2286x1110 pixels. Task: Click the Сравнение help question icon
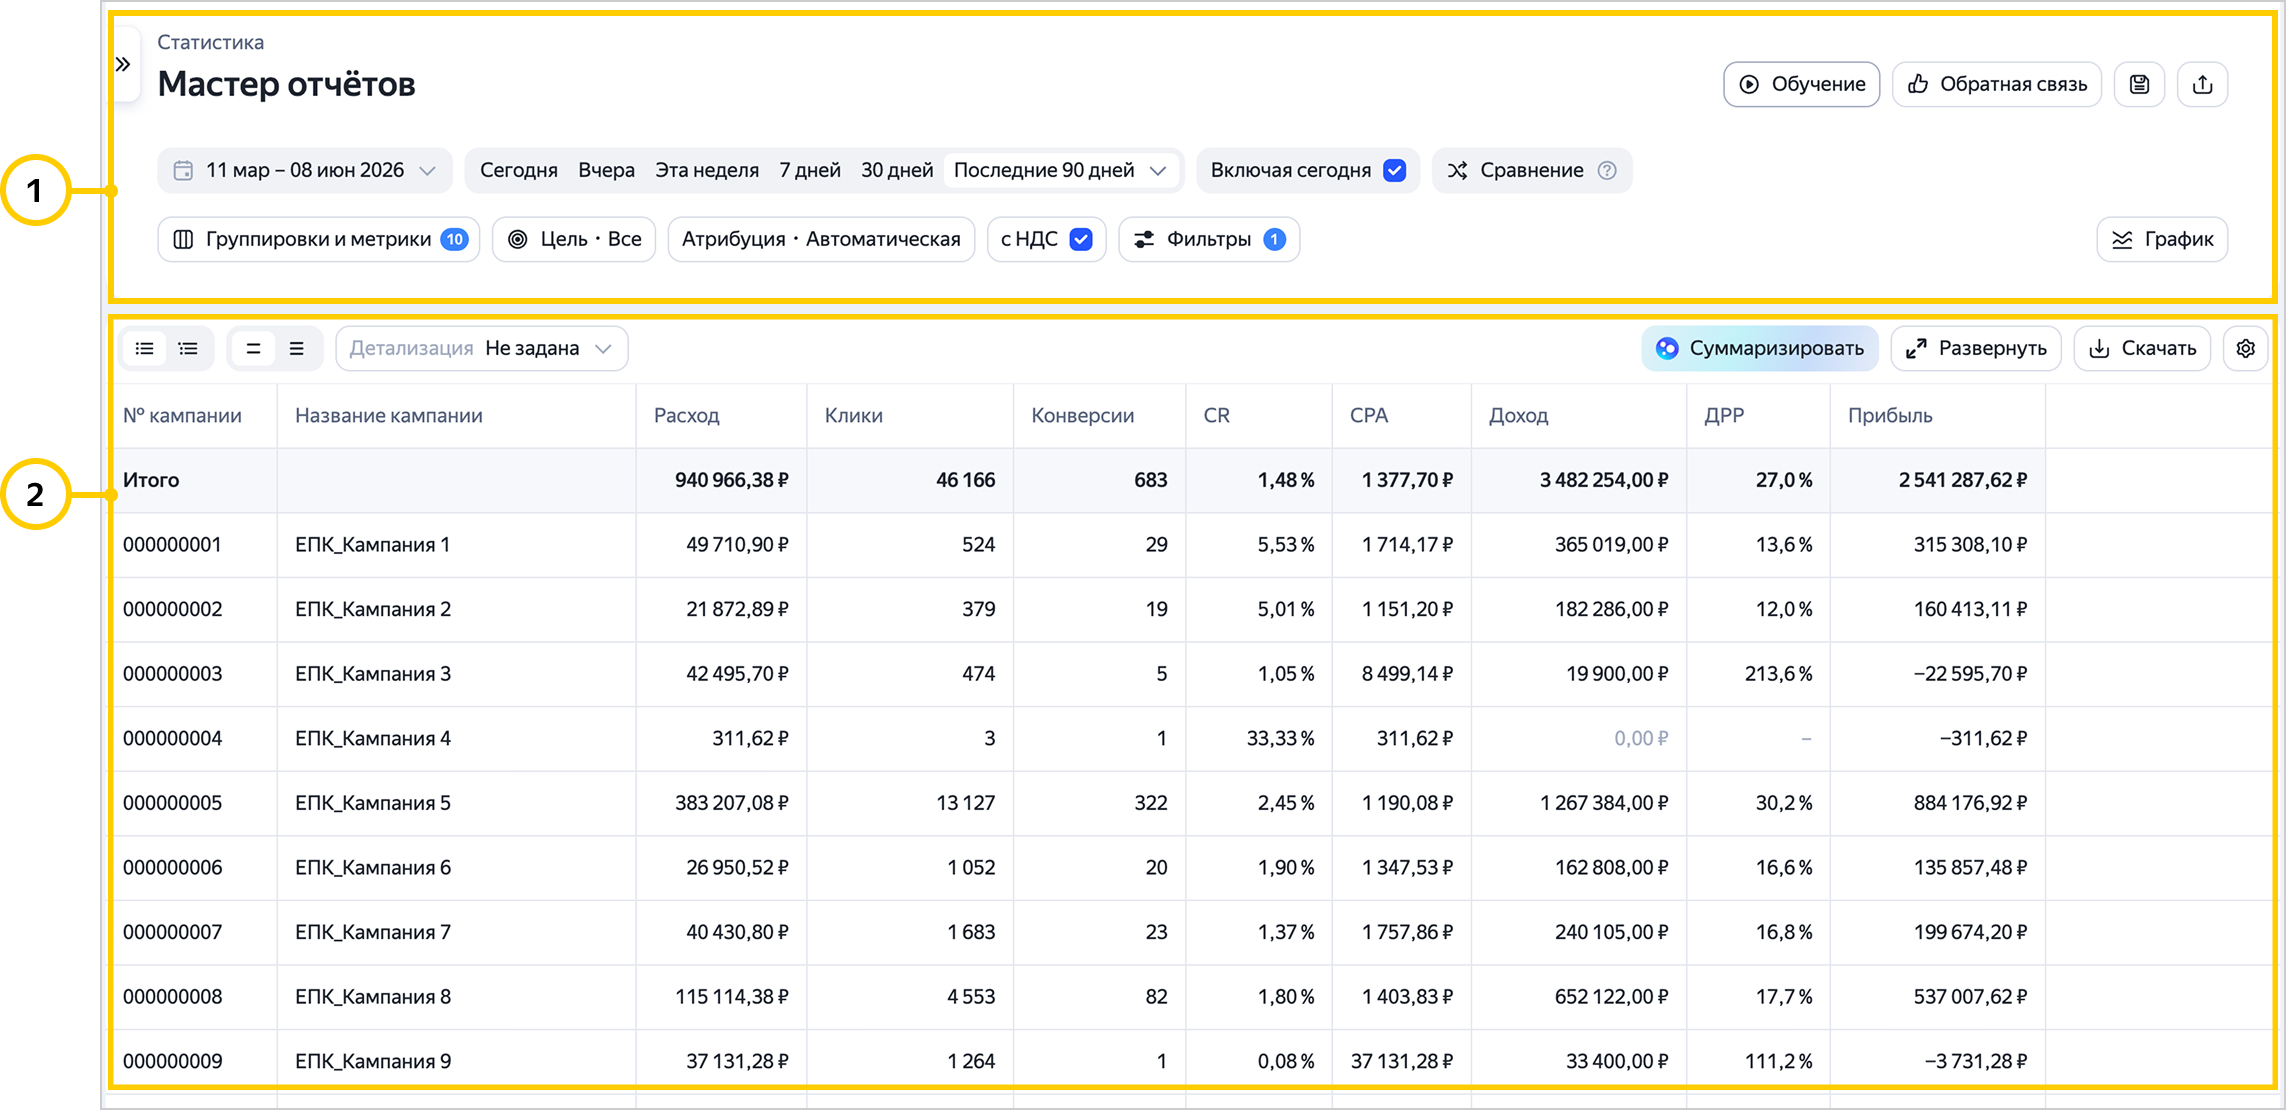point(1607,171)
